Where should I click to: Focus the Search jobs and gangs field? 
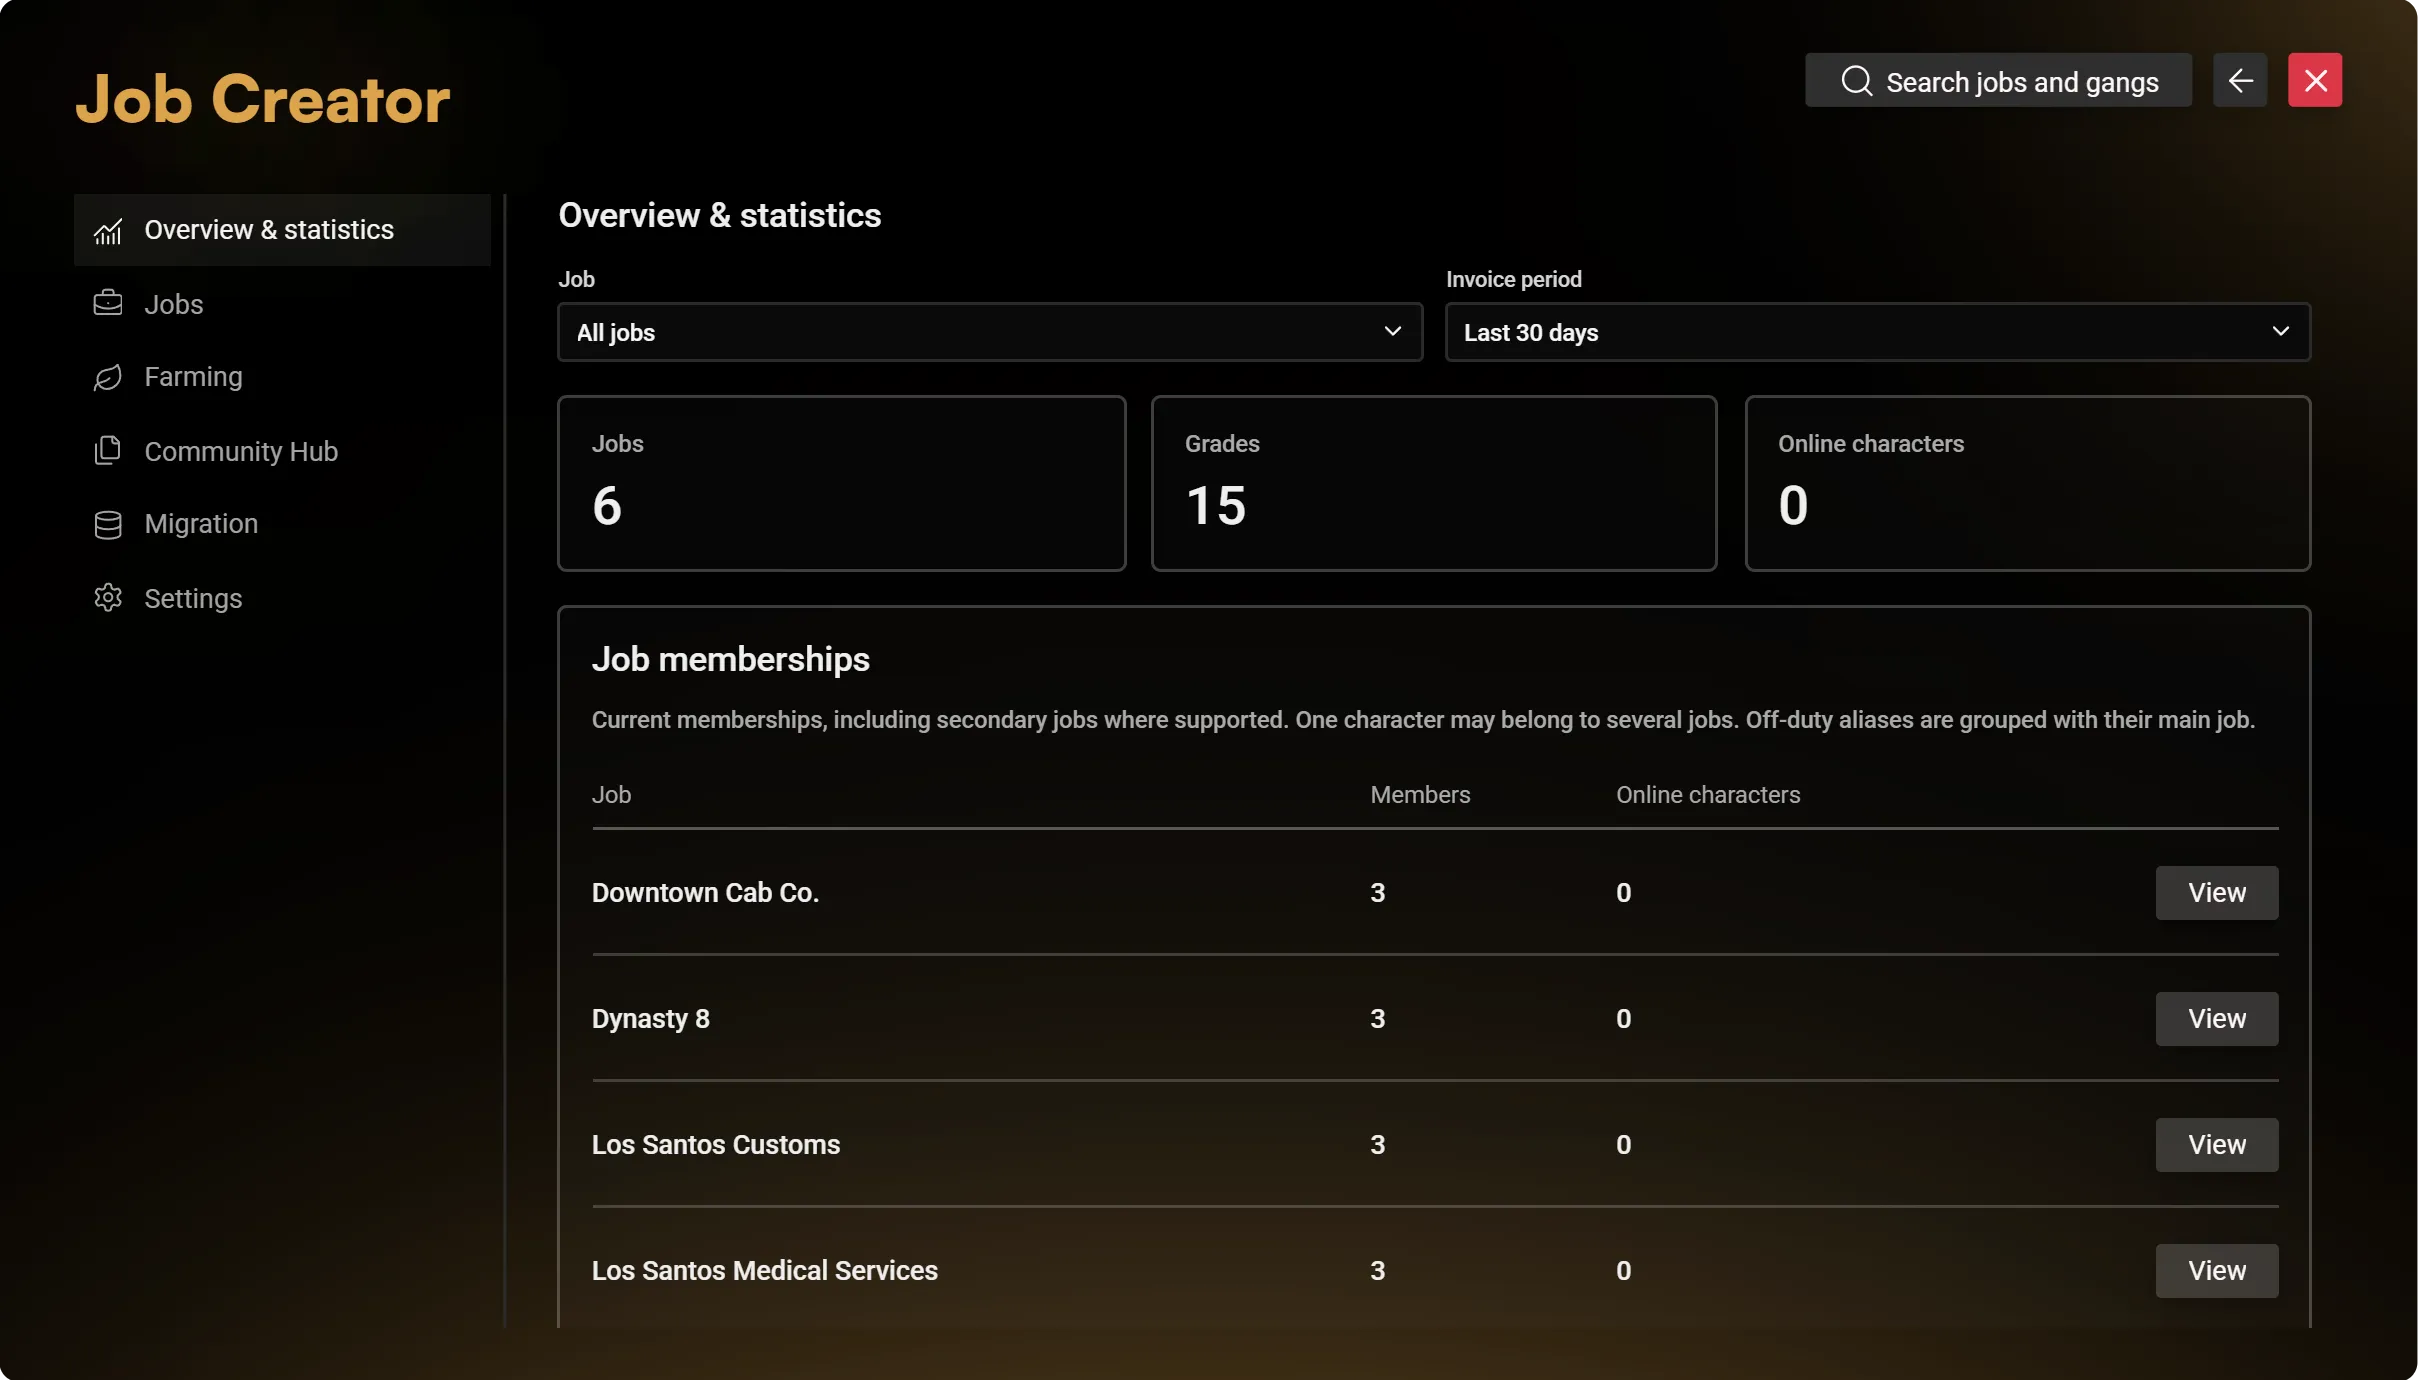(x=1998, y=80)
